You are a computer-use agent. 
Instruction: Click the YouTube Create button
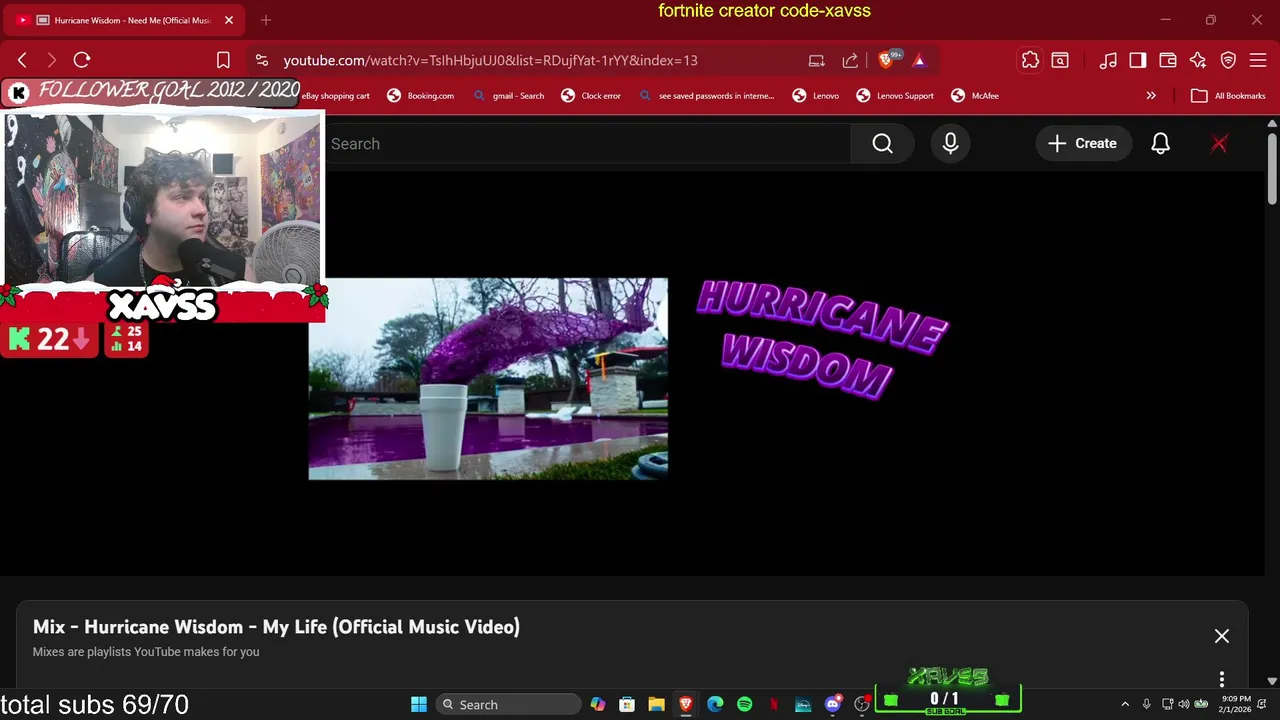point(1082,144)
